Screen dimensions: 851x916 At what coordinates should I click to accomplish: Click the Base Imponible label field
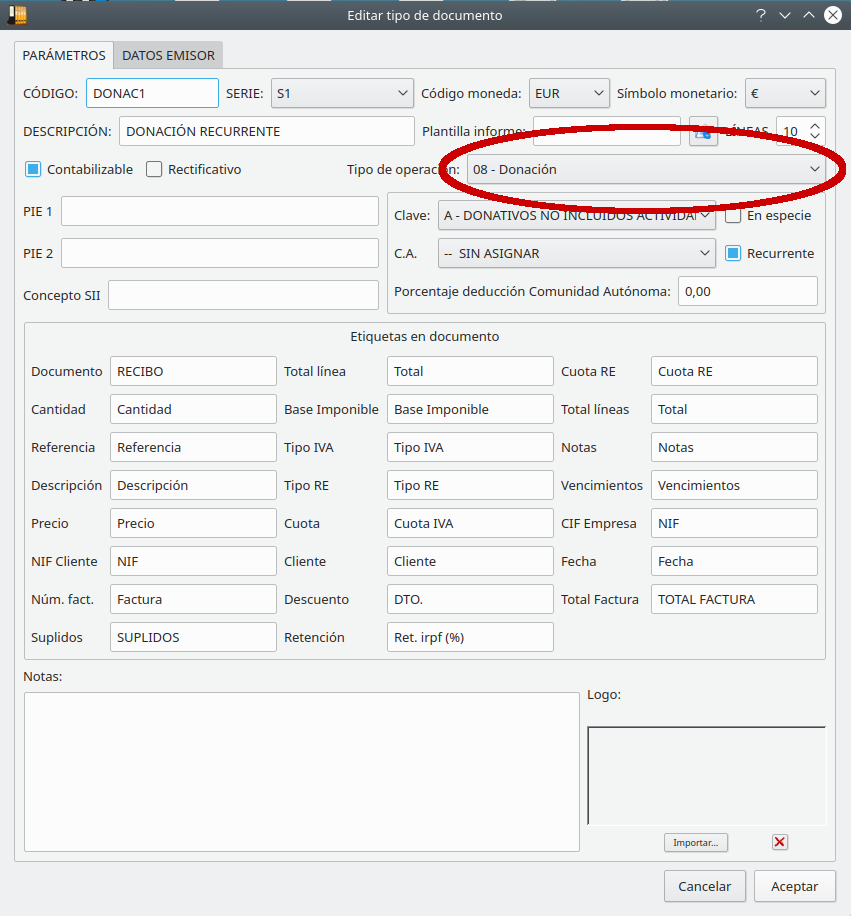(470, 410)
